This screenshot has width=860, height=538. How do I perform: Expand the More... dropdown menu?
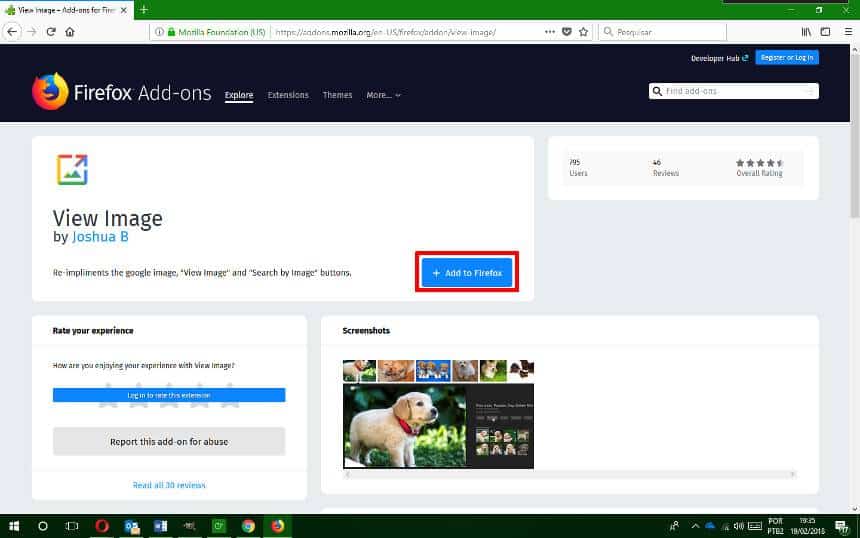pyautogui.click(x=383, y=95)
